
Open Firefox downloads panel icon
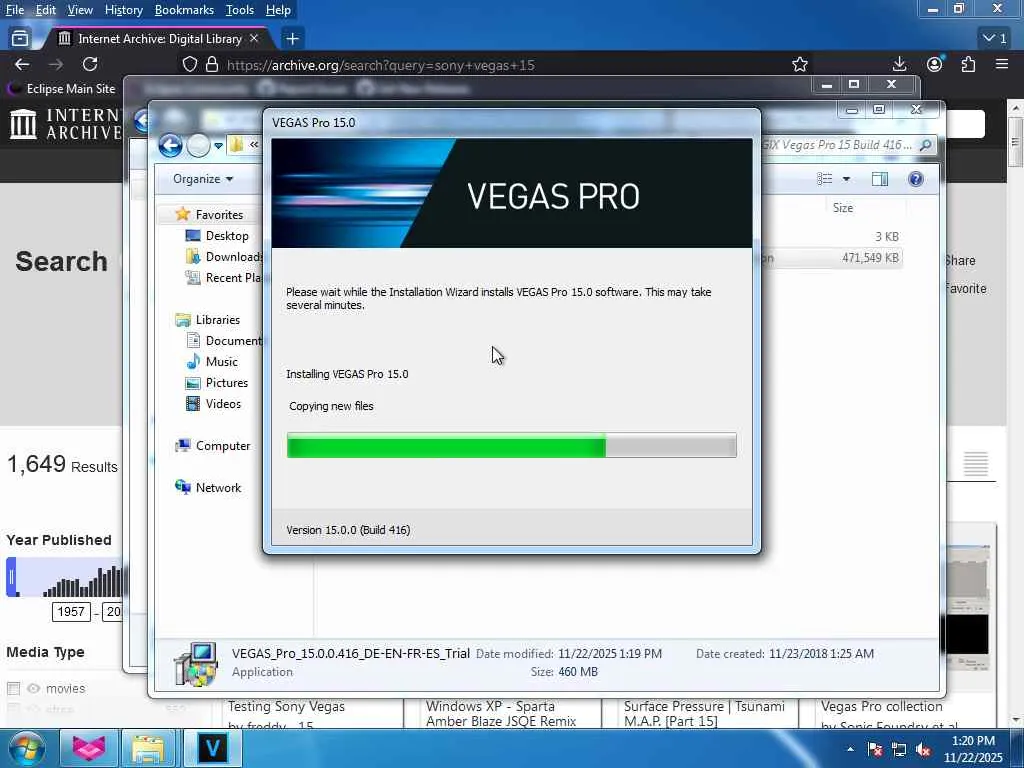(899, 64)
